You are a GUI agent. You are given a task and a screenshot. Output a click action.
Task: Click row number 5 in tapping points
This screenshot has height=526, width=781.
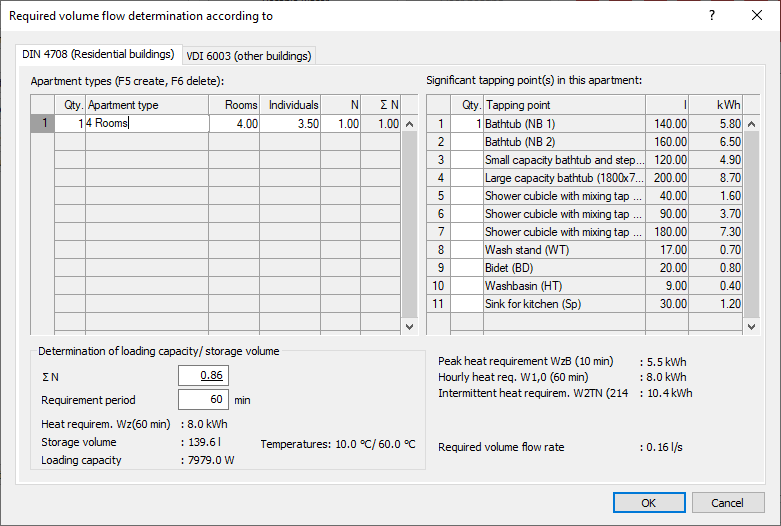pos(438,196)
